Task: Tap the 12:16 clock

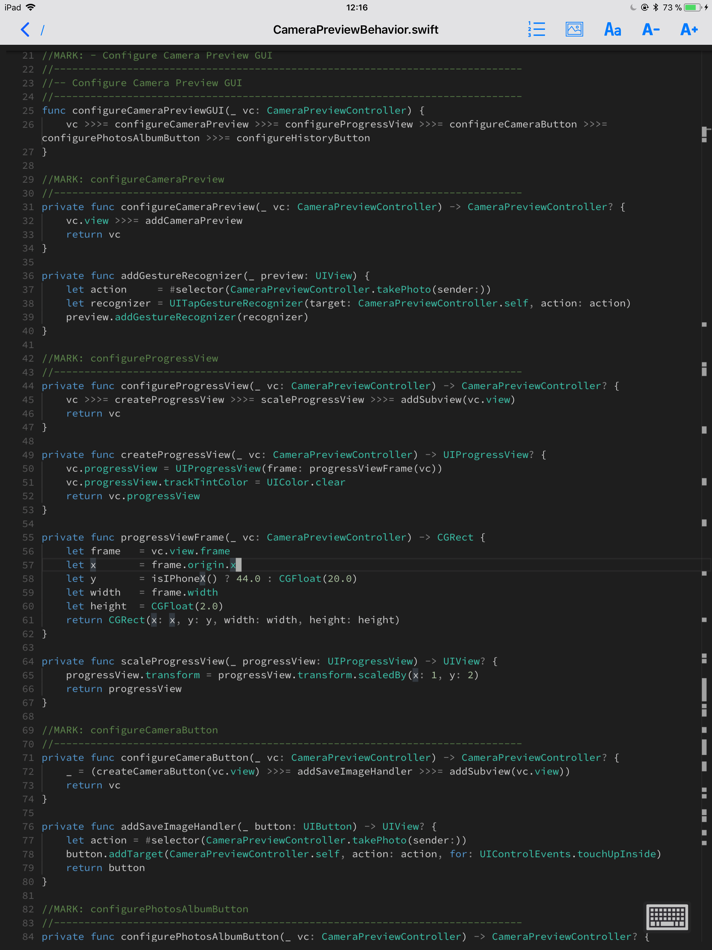Action: point(356,8)
